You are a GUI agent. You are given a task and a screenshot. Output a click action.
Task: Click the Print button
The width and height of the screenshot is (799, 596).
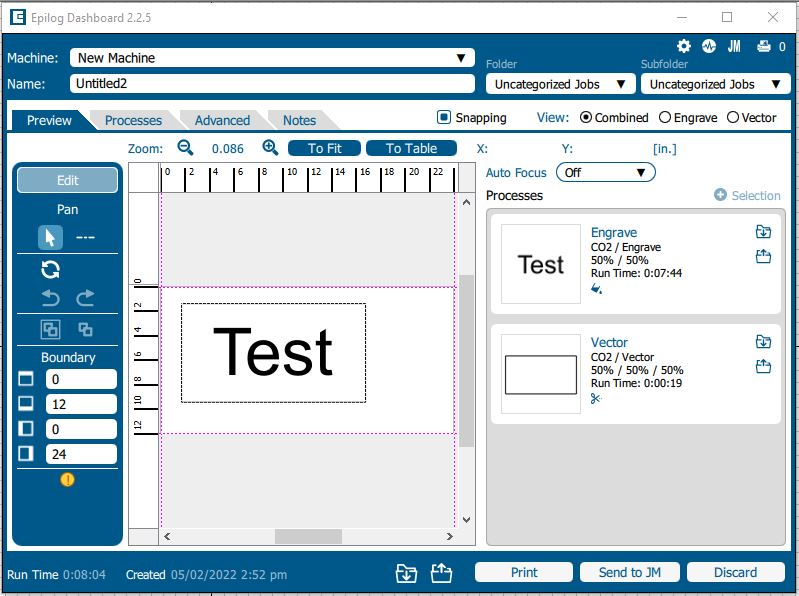pos(524,572)
